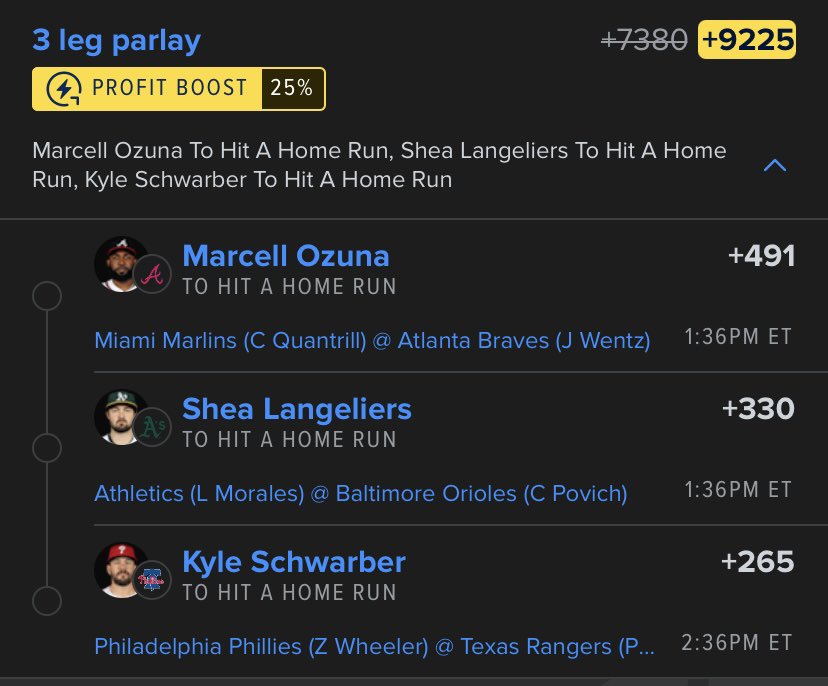
Task: Click the profit boost lightning icon
Action: (x=63, y=89)
